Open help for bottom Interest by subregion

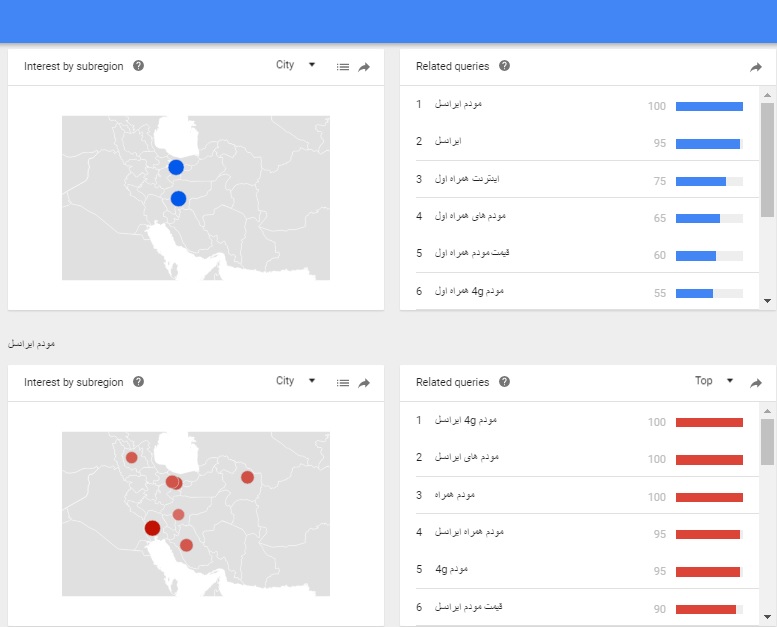(138, 382)
